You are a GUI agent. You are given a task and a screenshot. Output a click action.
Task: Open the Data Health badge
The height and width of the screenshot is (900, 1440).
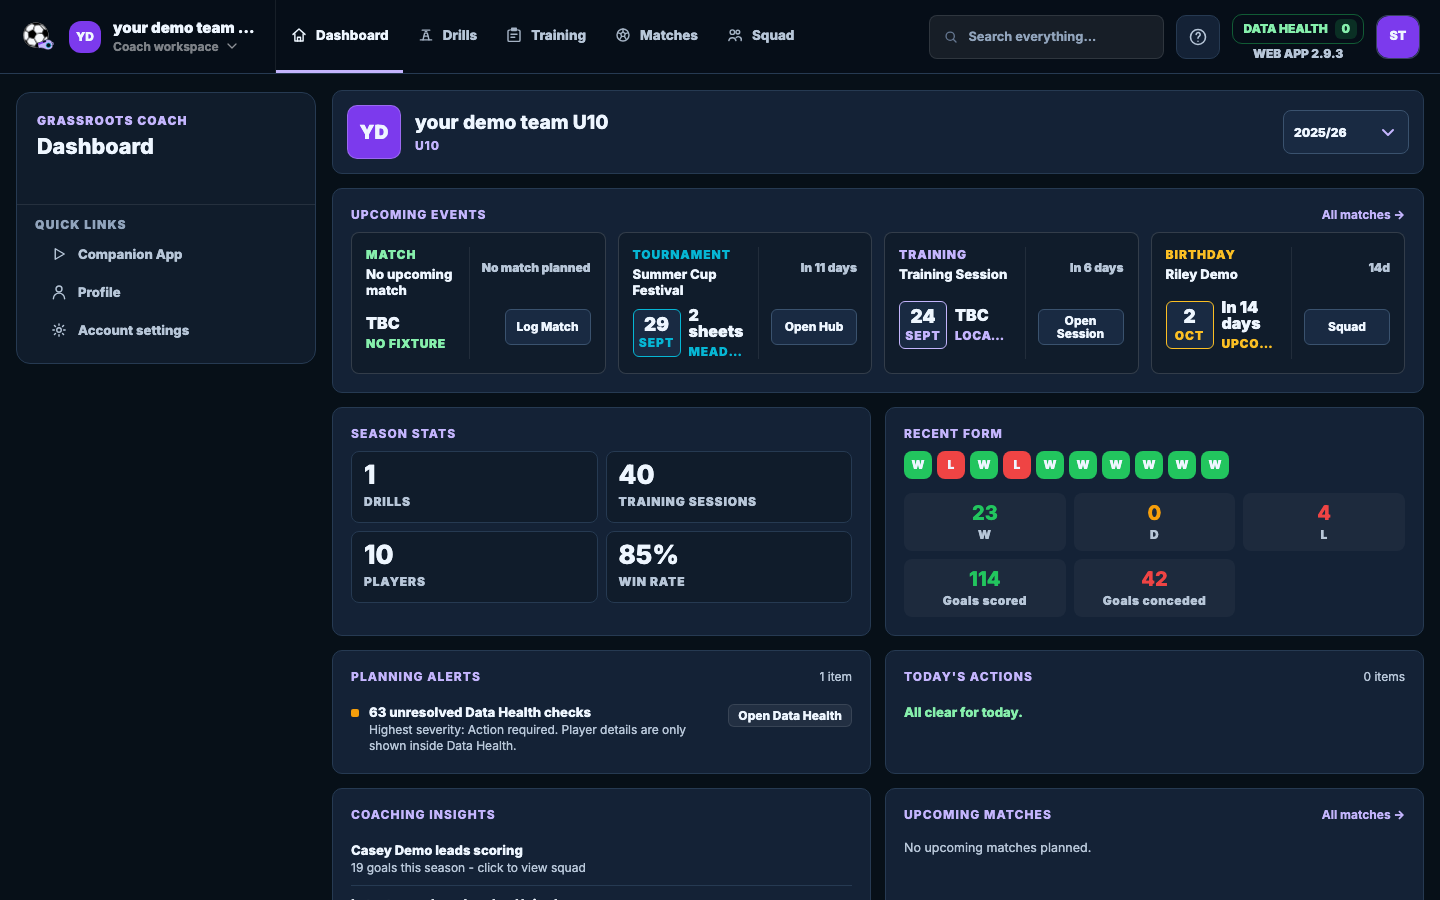(1297, 29)
